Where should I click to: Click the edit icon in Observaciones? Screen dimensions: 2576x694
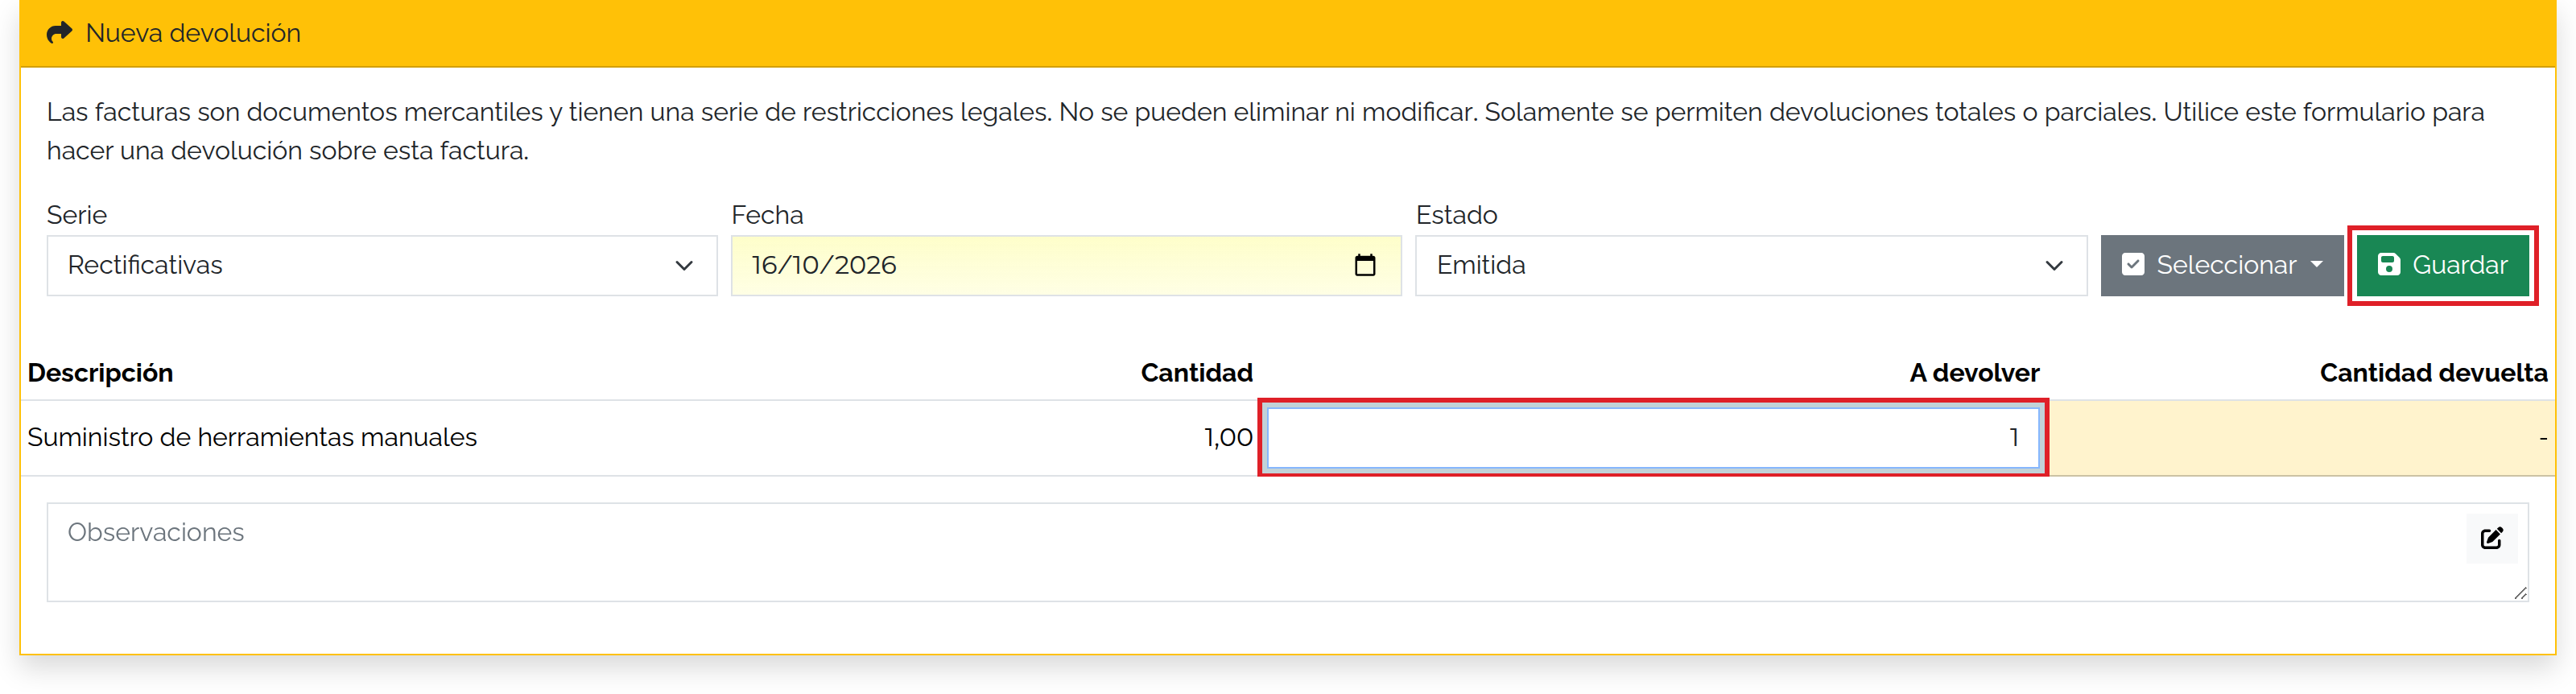pos(2491,538)
